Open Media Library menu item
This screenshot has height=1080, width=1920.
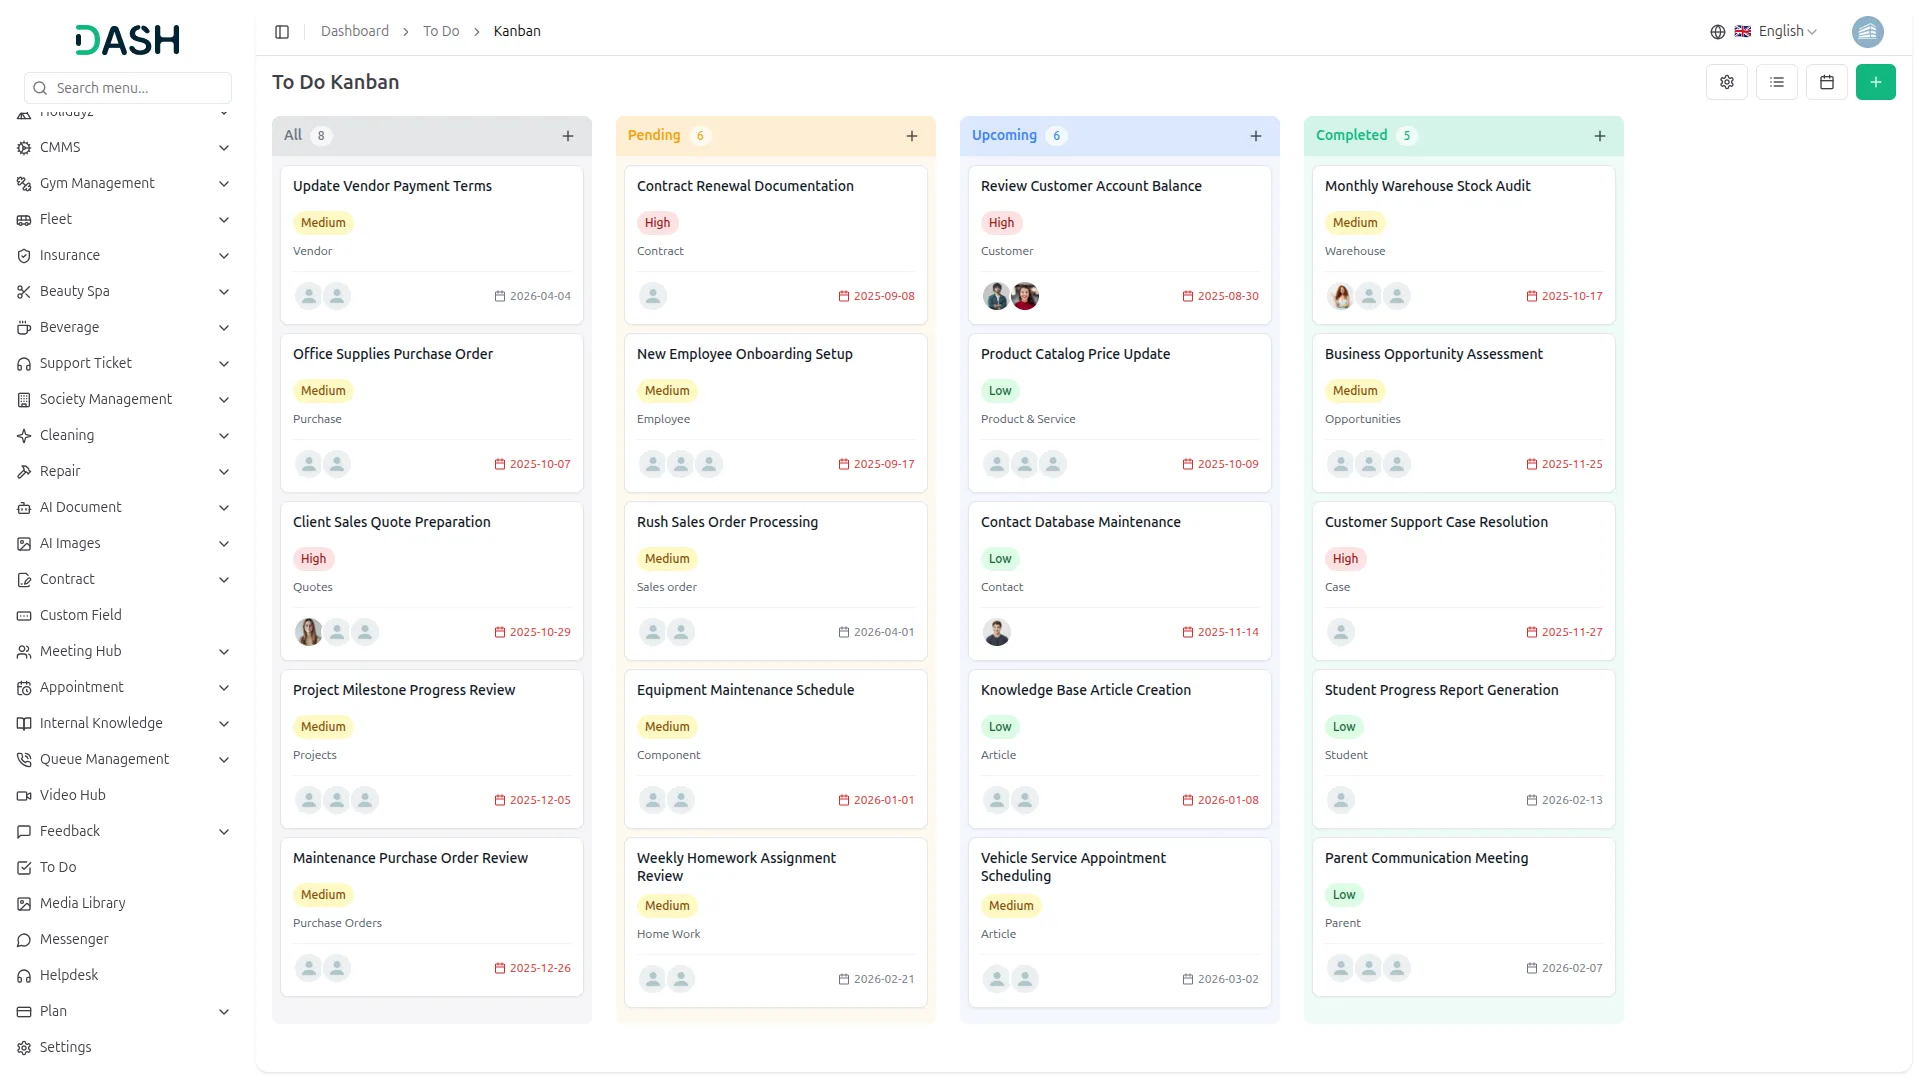(x=82, y=903)
